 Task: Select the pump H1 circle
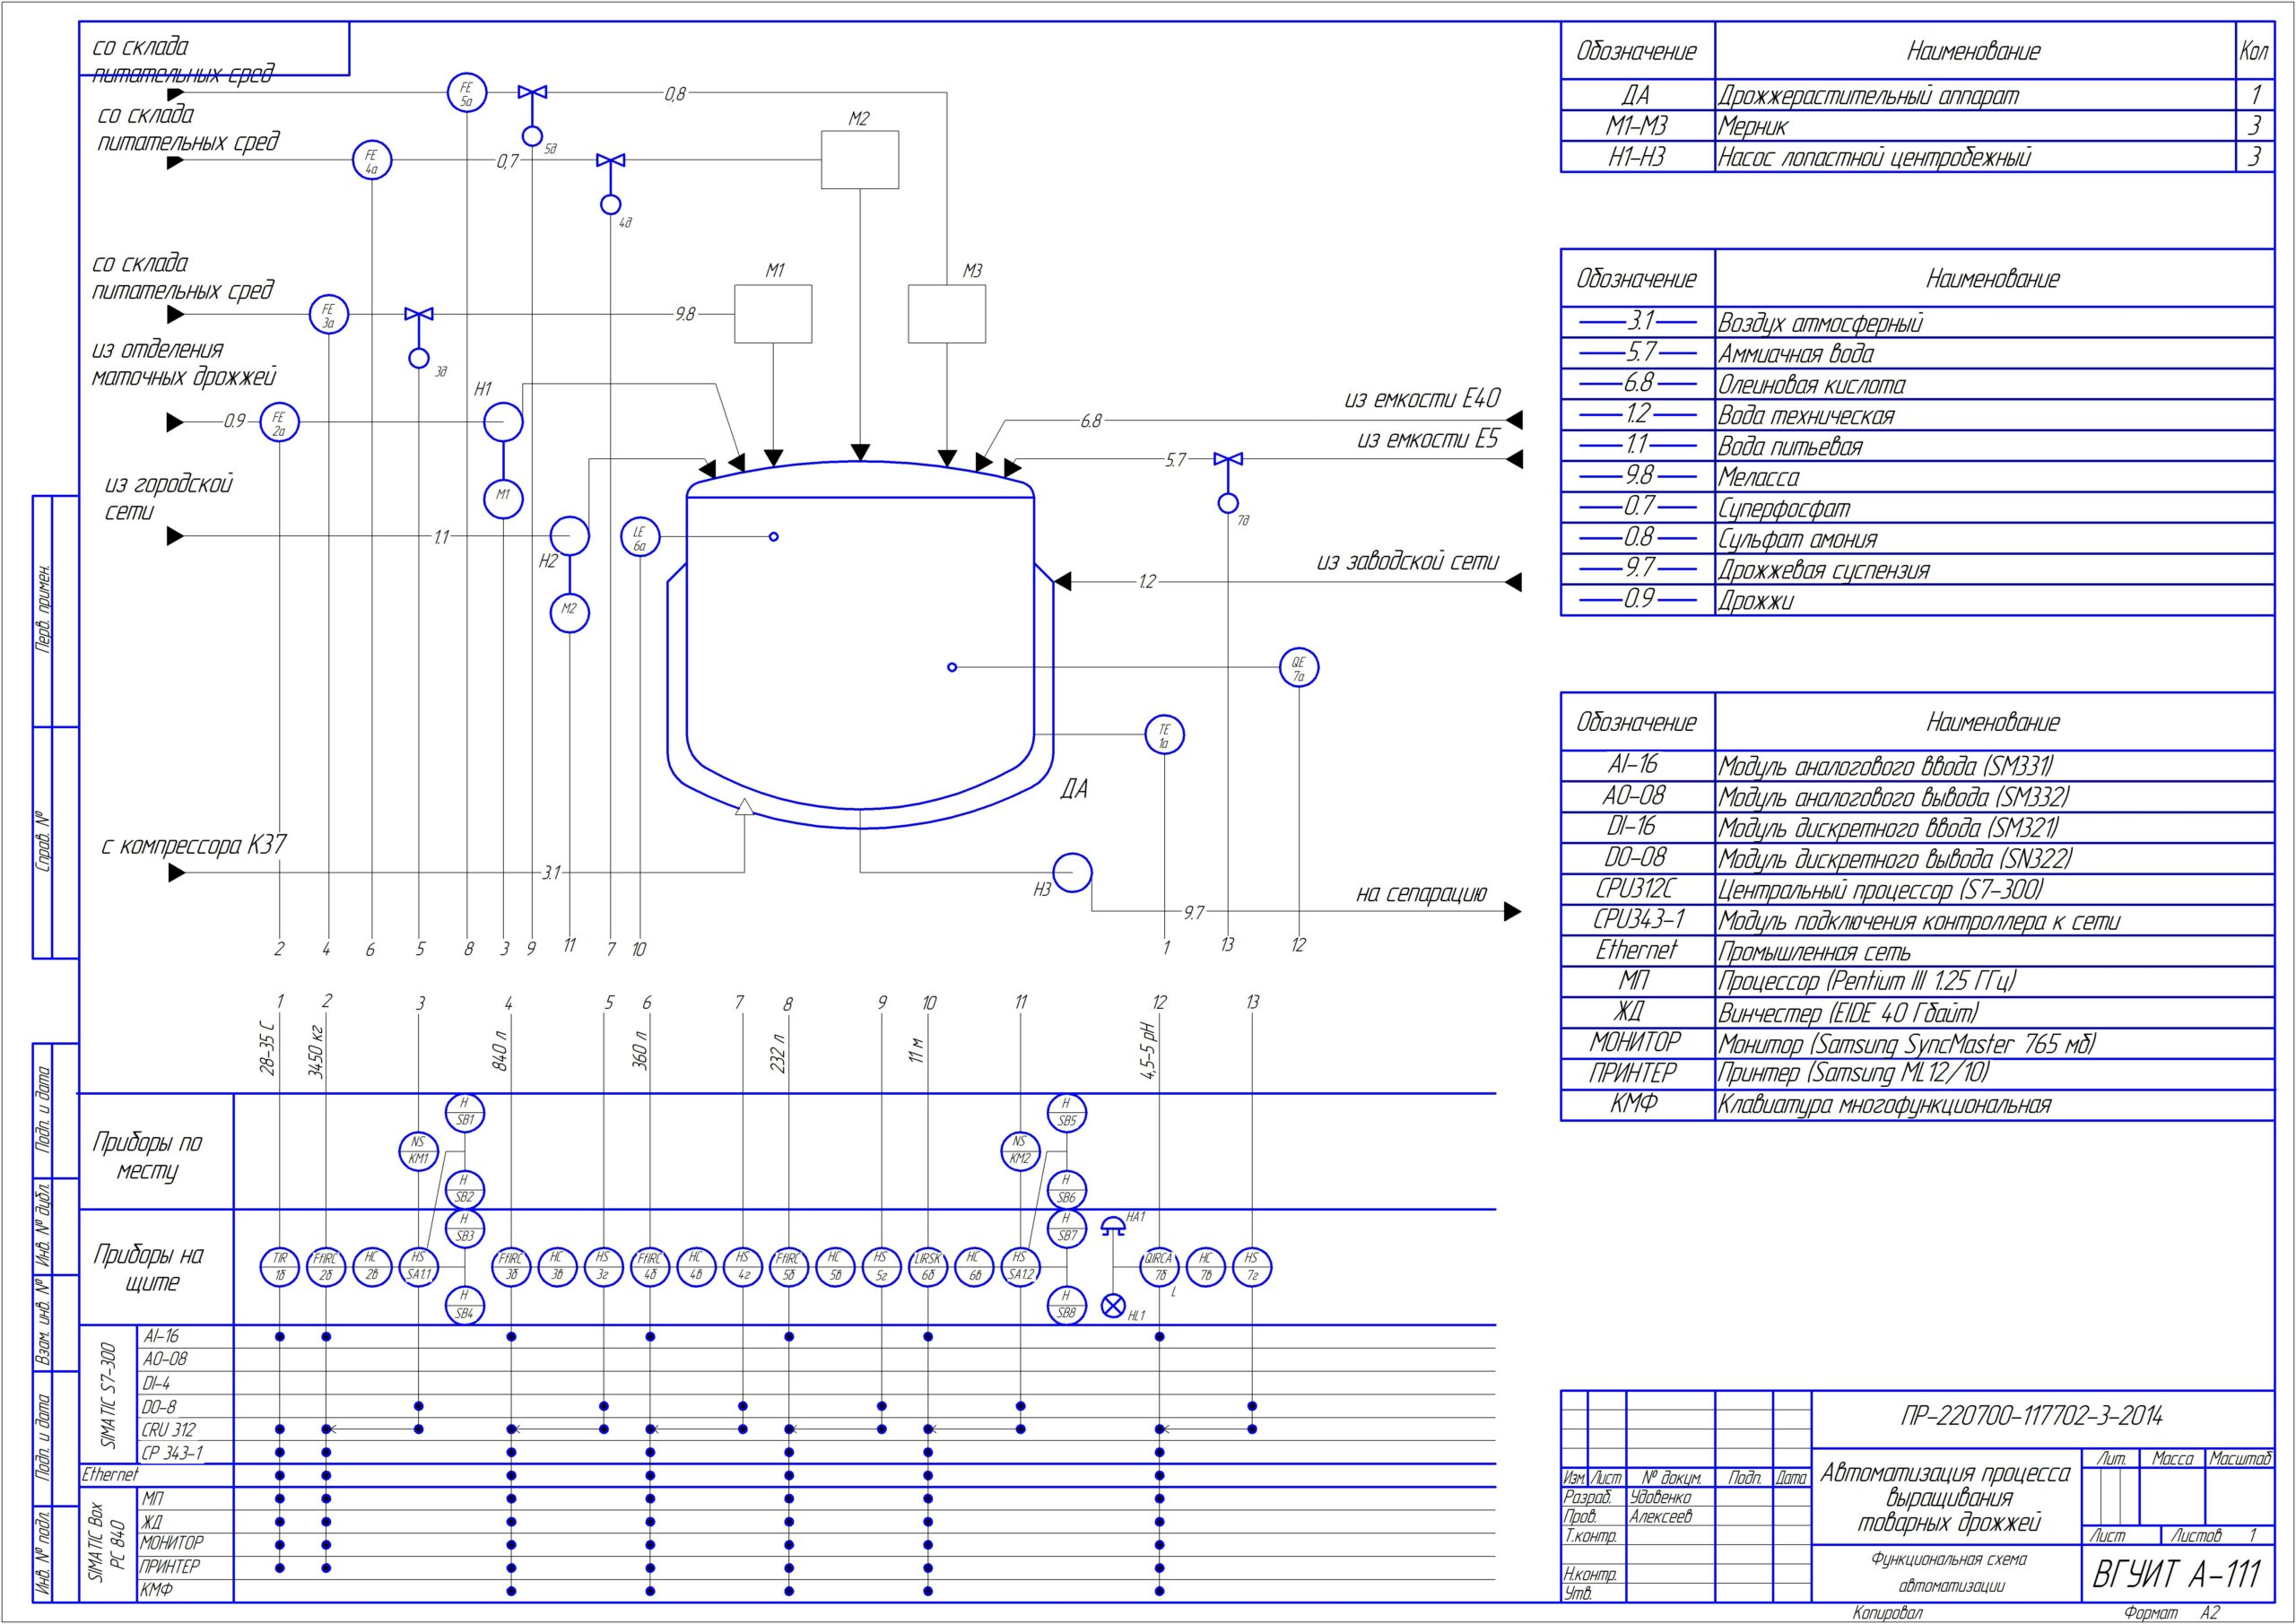click(x=503, y=422)
